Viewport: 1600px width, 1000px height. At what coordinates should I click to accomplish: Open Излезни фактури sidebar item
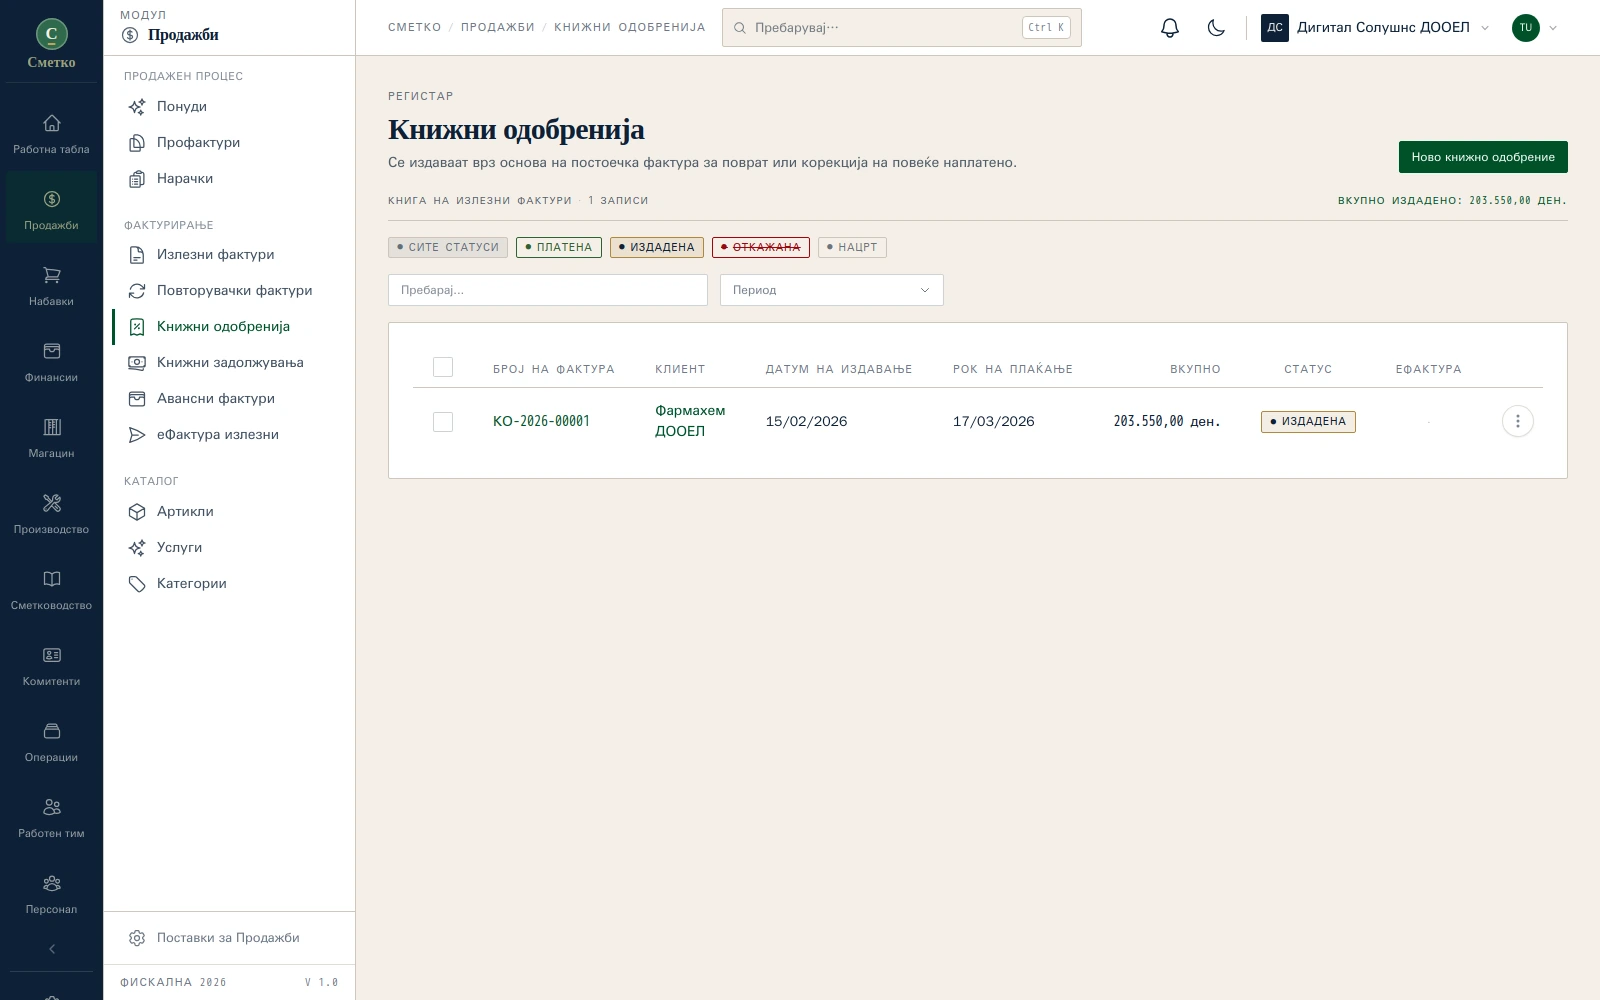tap(215, 254)
